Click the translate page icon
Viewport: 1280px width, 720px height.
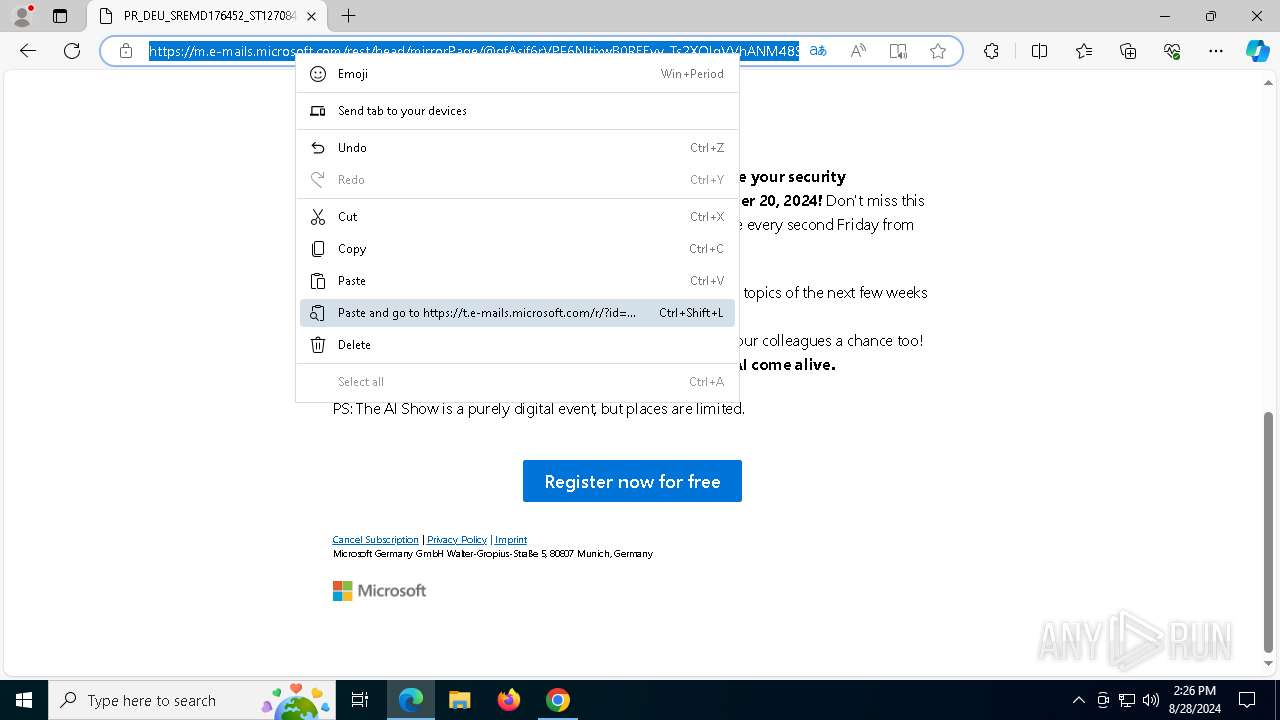tap(818, 51)
